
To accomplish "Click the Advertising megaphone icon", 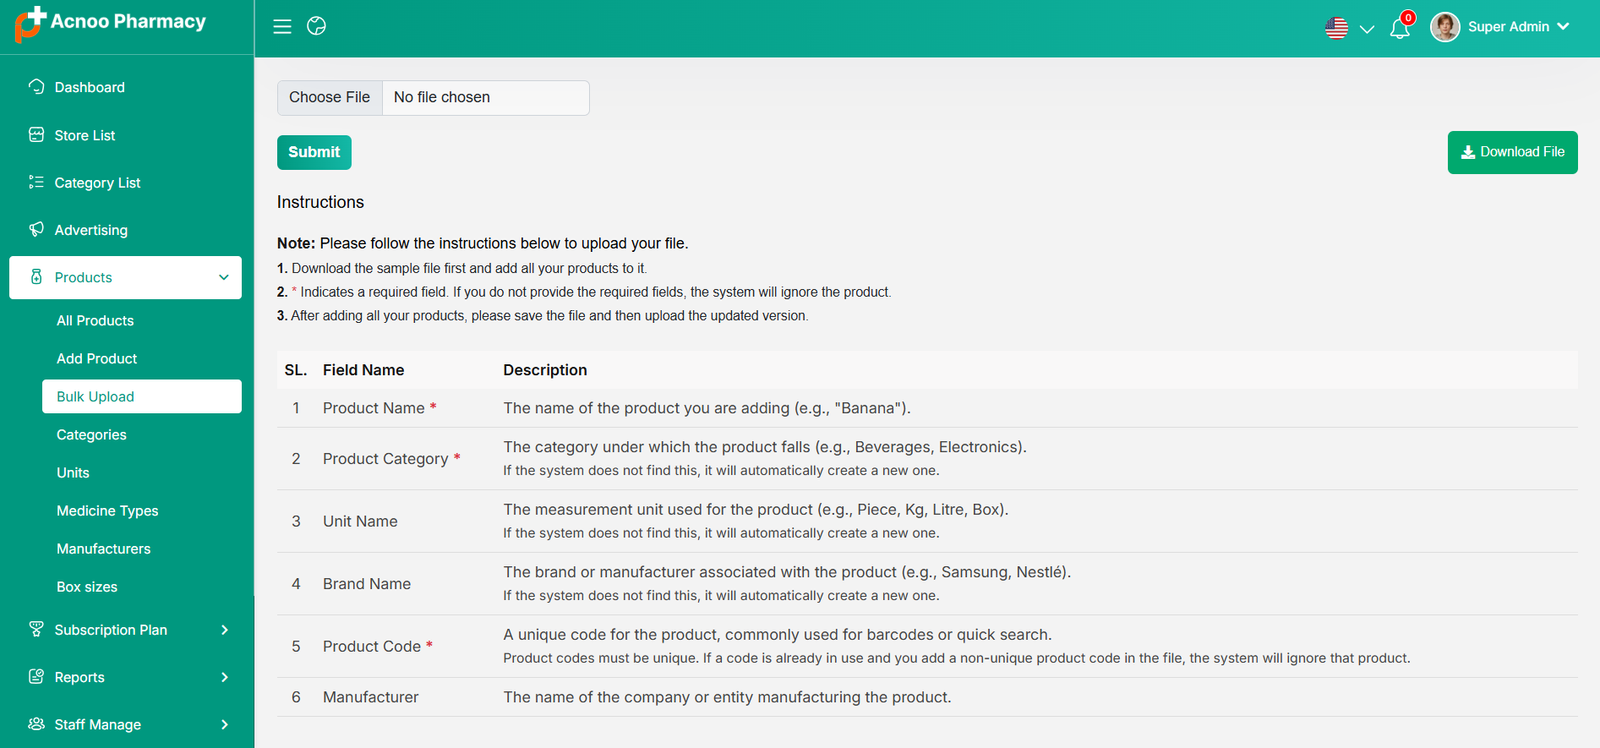I will pyautogui.click(x=37, y=230).
